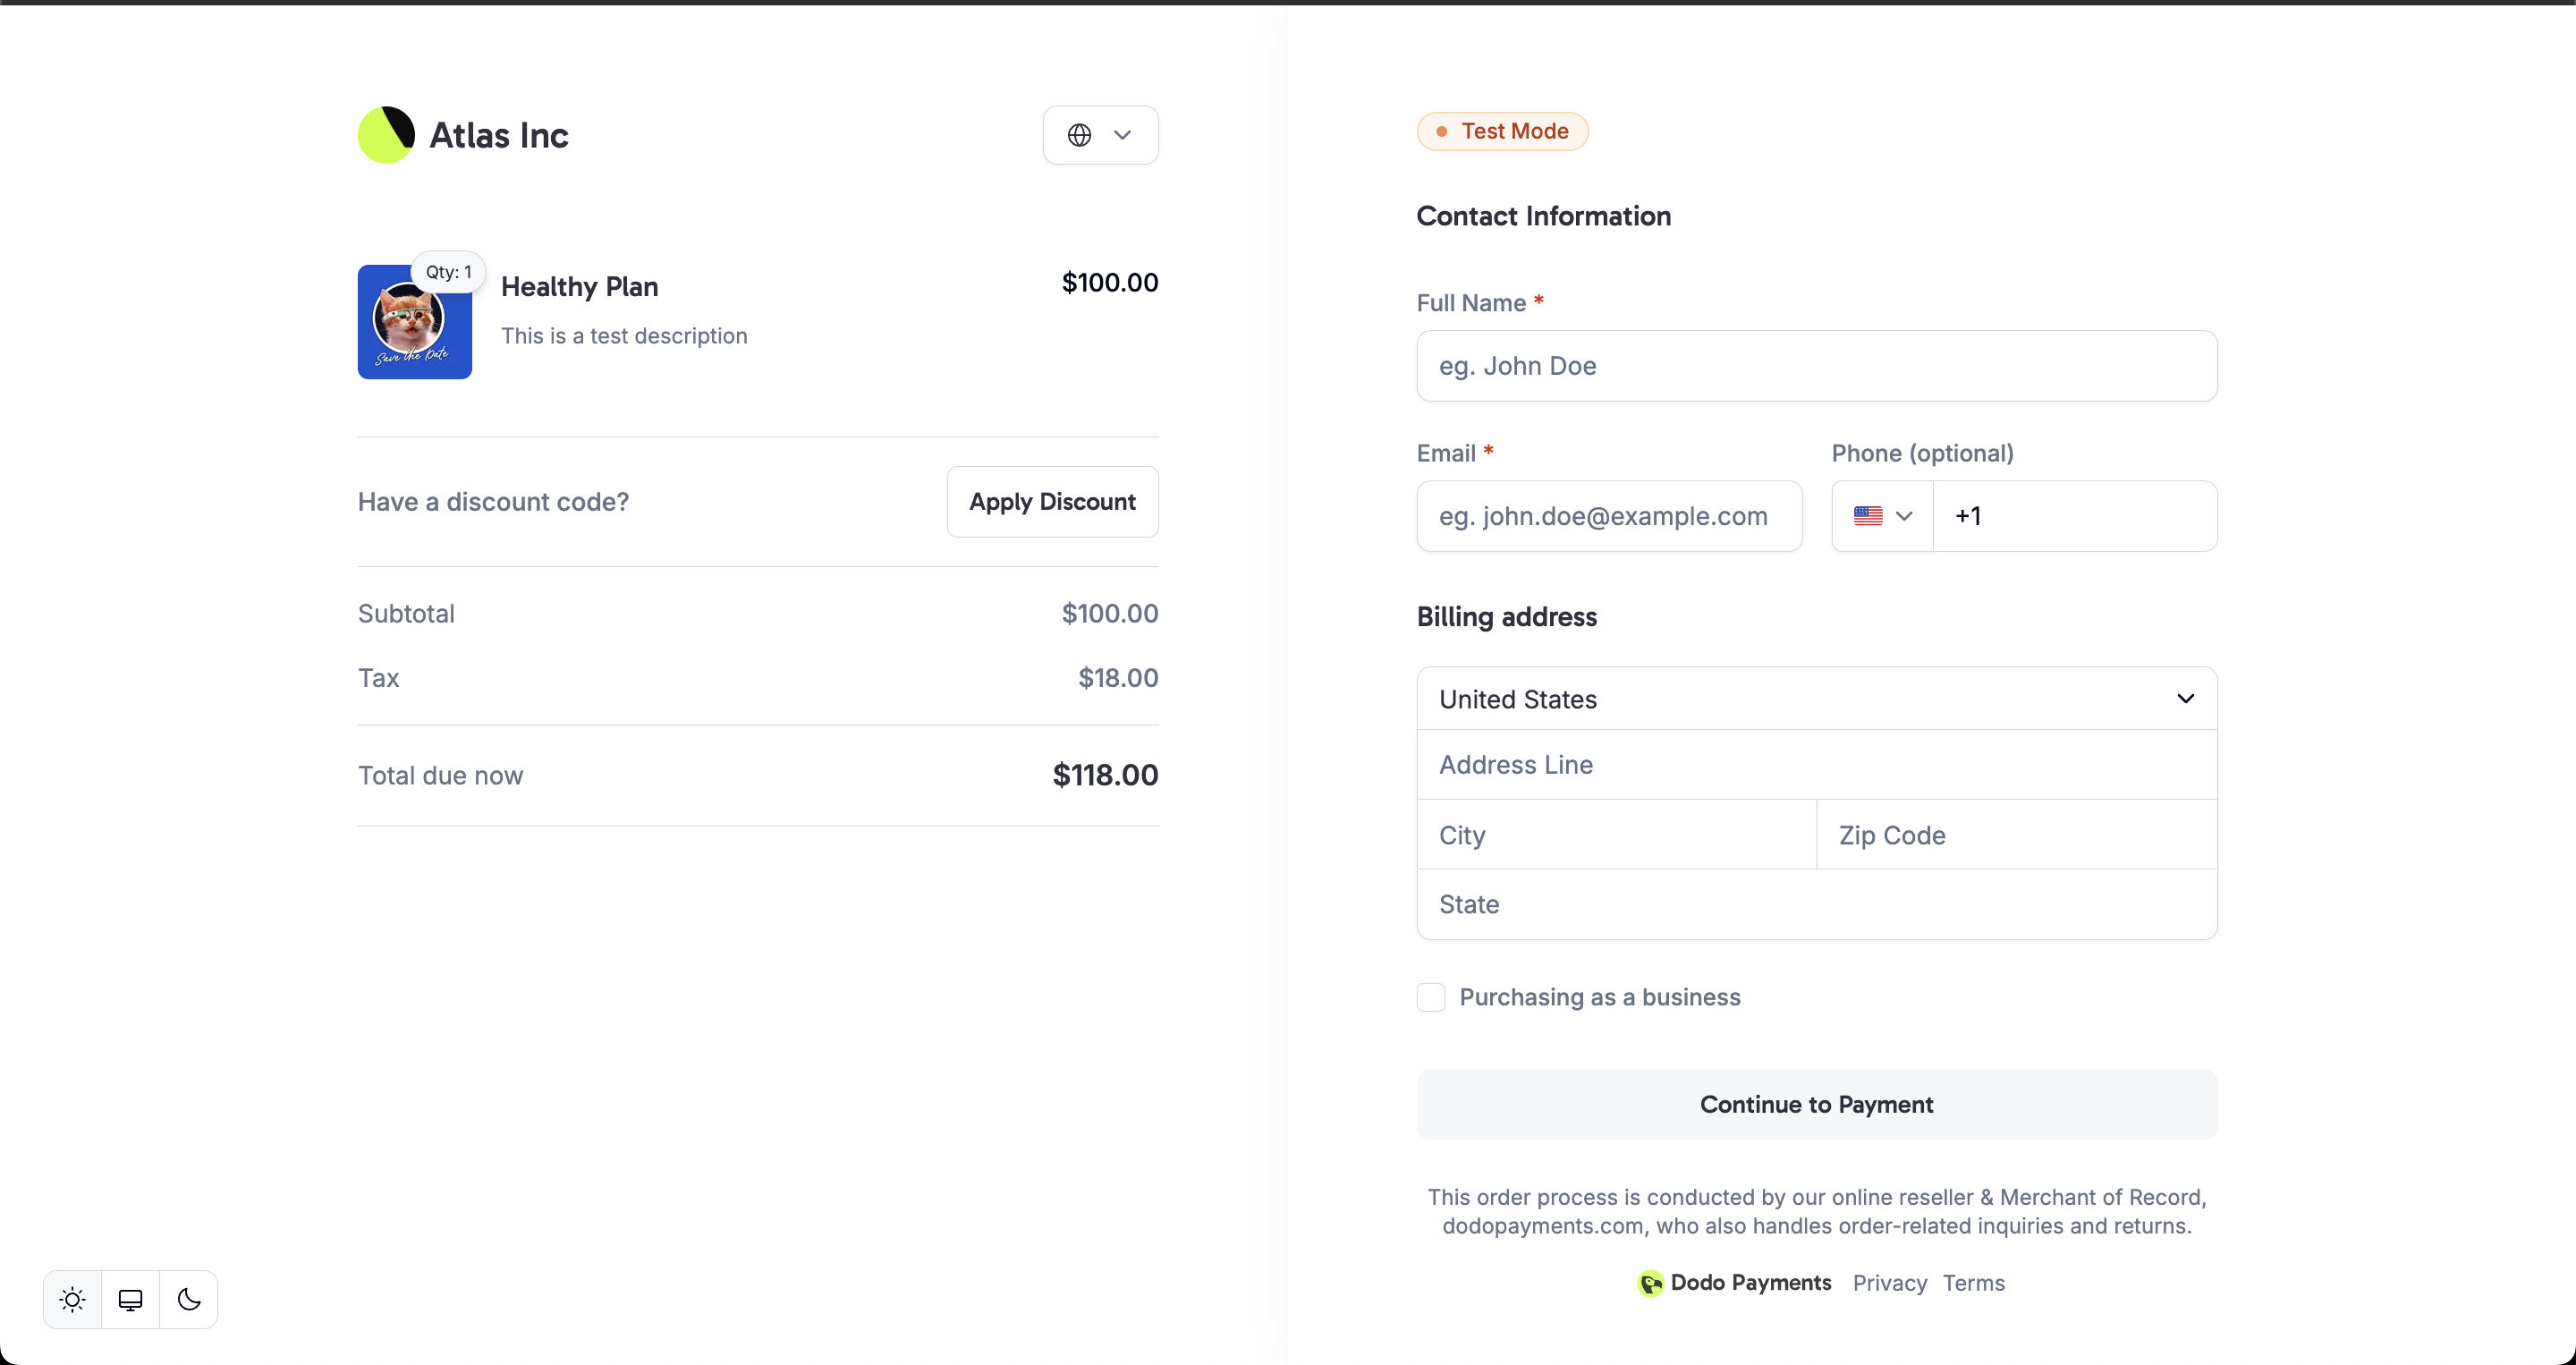The height and width of the screenshot is (1365, 2576).
Task: Open the Privacy link
Action: [1889, 1283]
